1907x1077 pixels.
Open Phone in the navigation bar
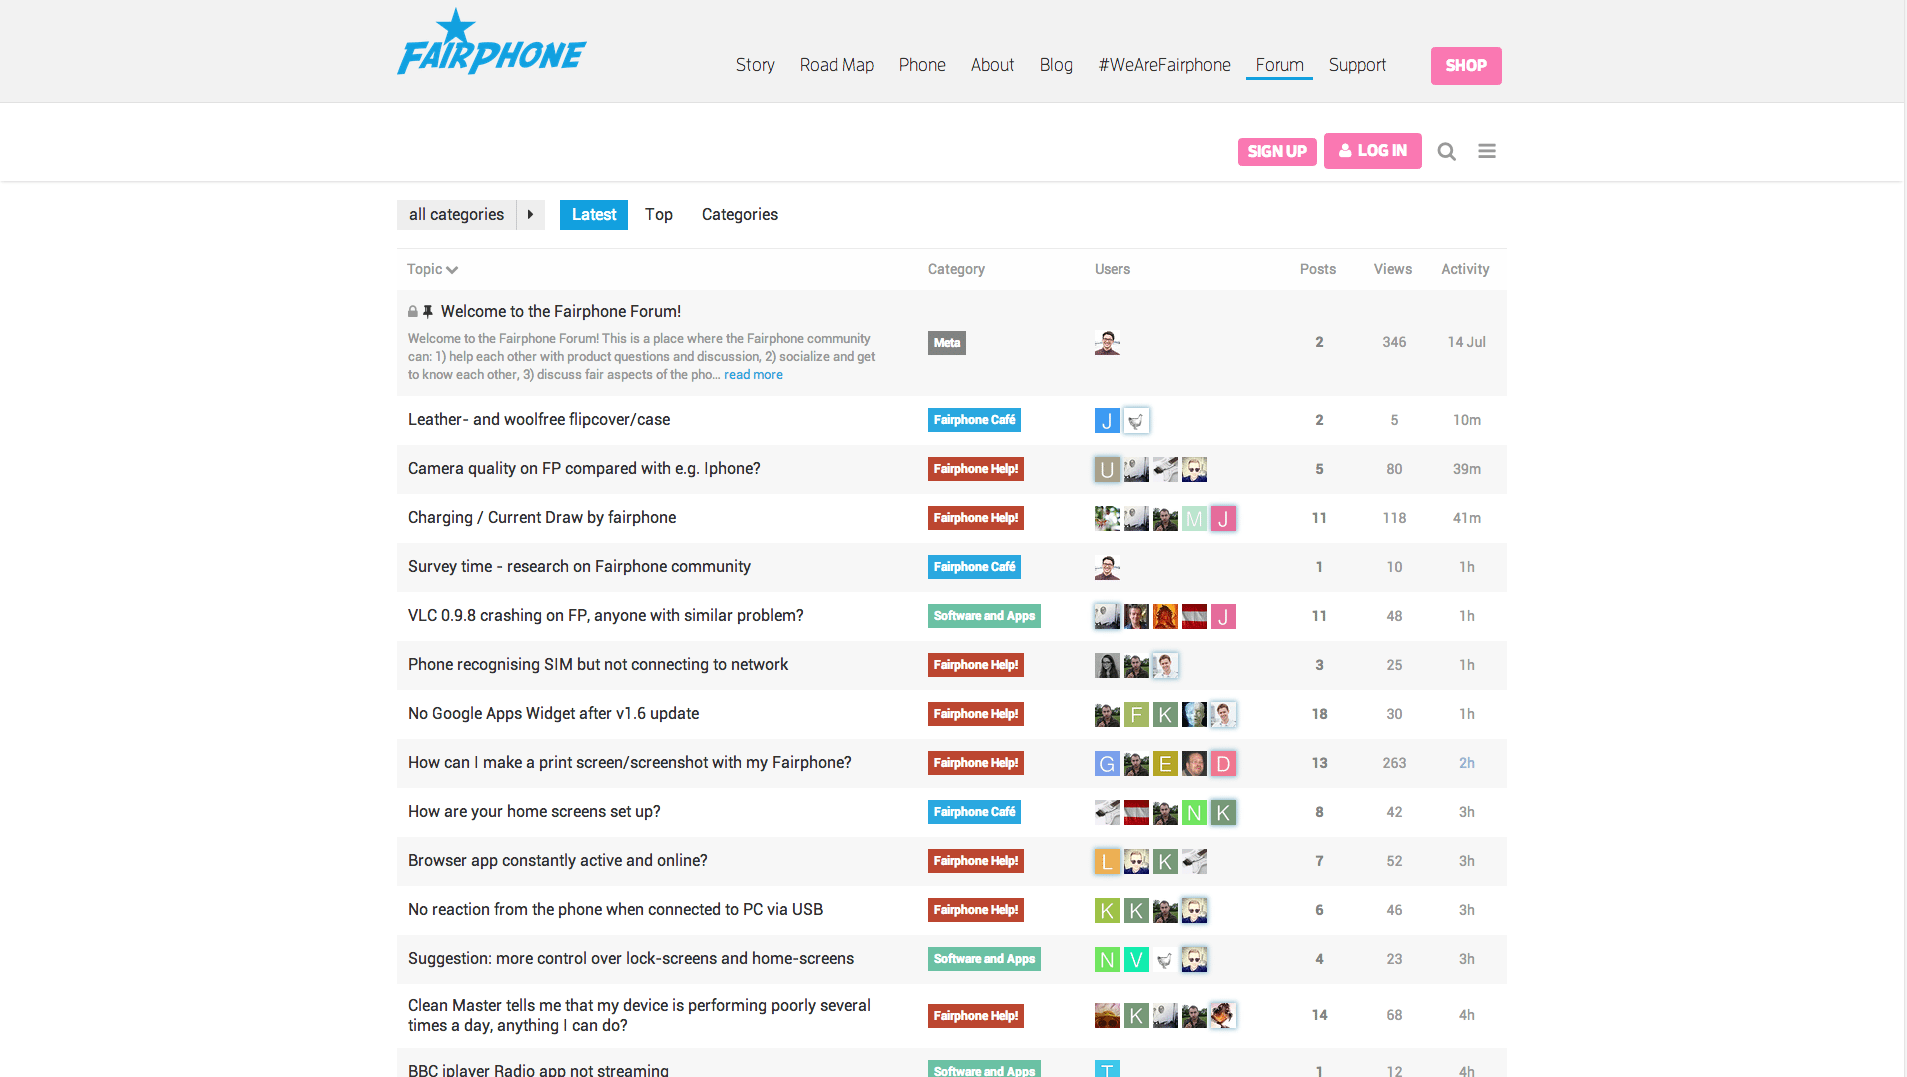pos(922,65)
